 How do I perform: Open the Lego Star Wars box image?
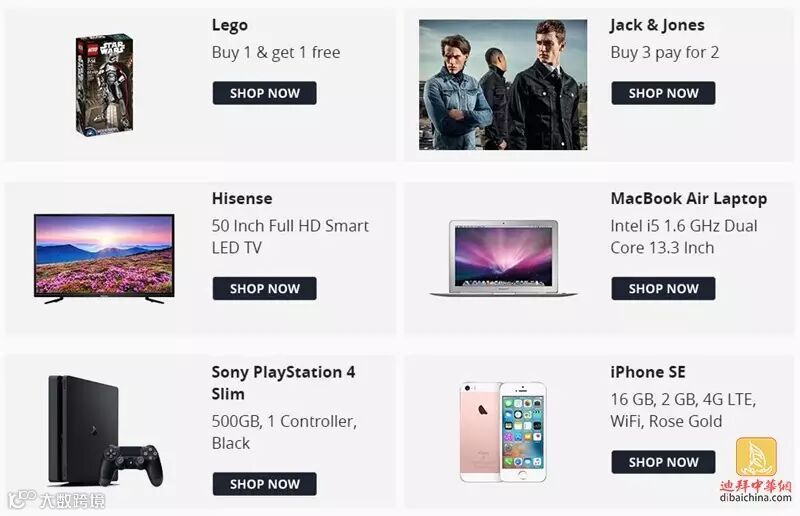[x=104, y=85]
